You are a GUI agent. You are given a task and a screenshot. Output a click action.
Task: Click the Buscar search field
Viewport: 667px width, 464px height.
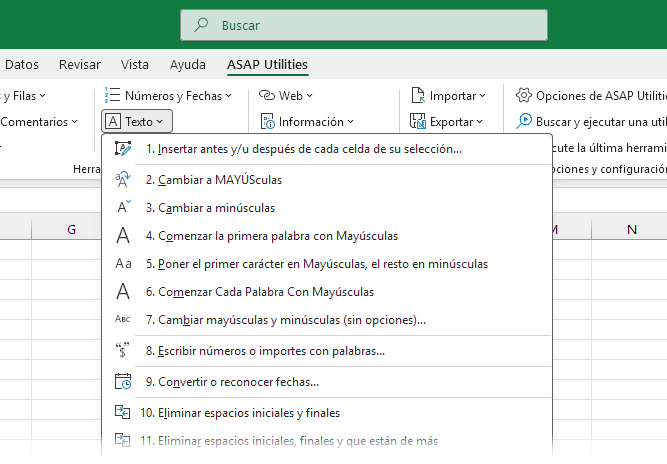364,25
